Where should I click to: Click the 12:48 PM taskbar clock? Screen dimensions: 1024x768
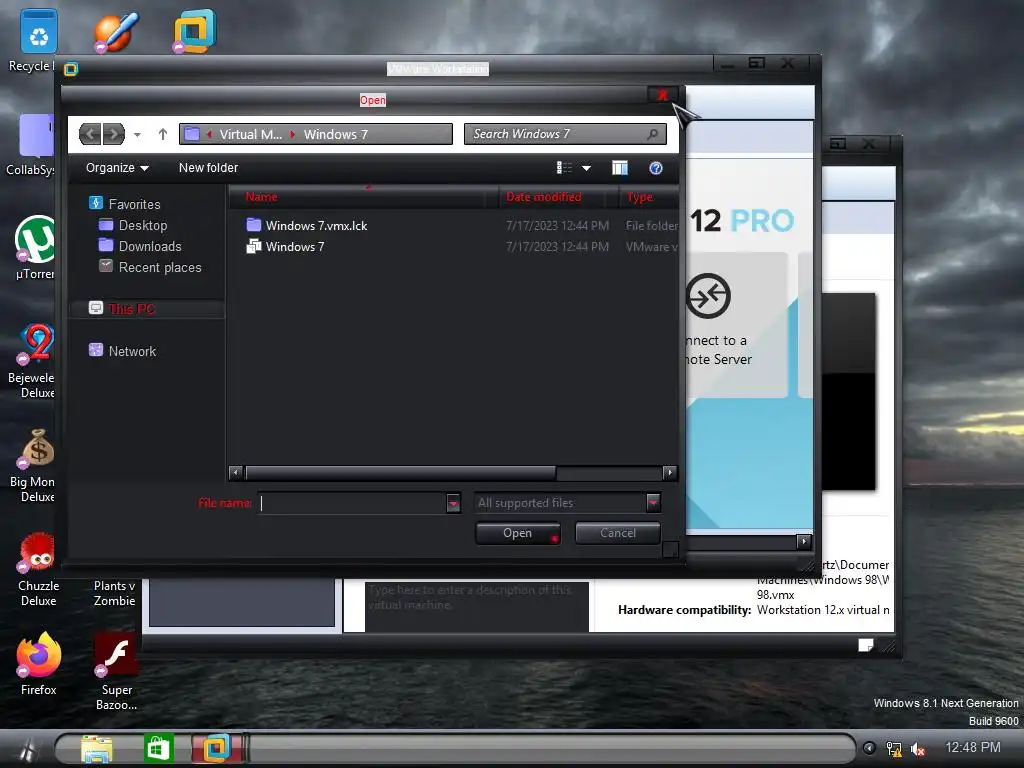(x=973, y=748)
